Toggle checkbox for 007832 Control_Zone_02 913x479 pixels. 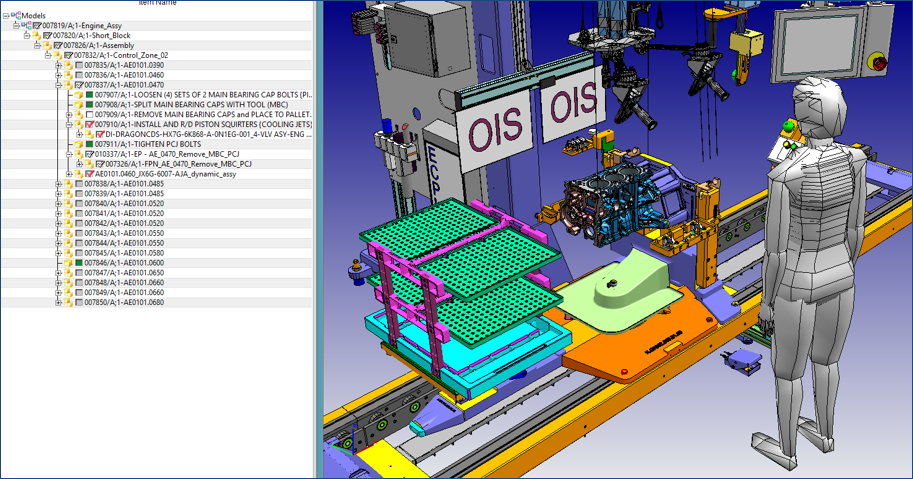tap(69, 55)
